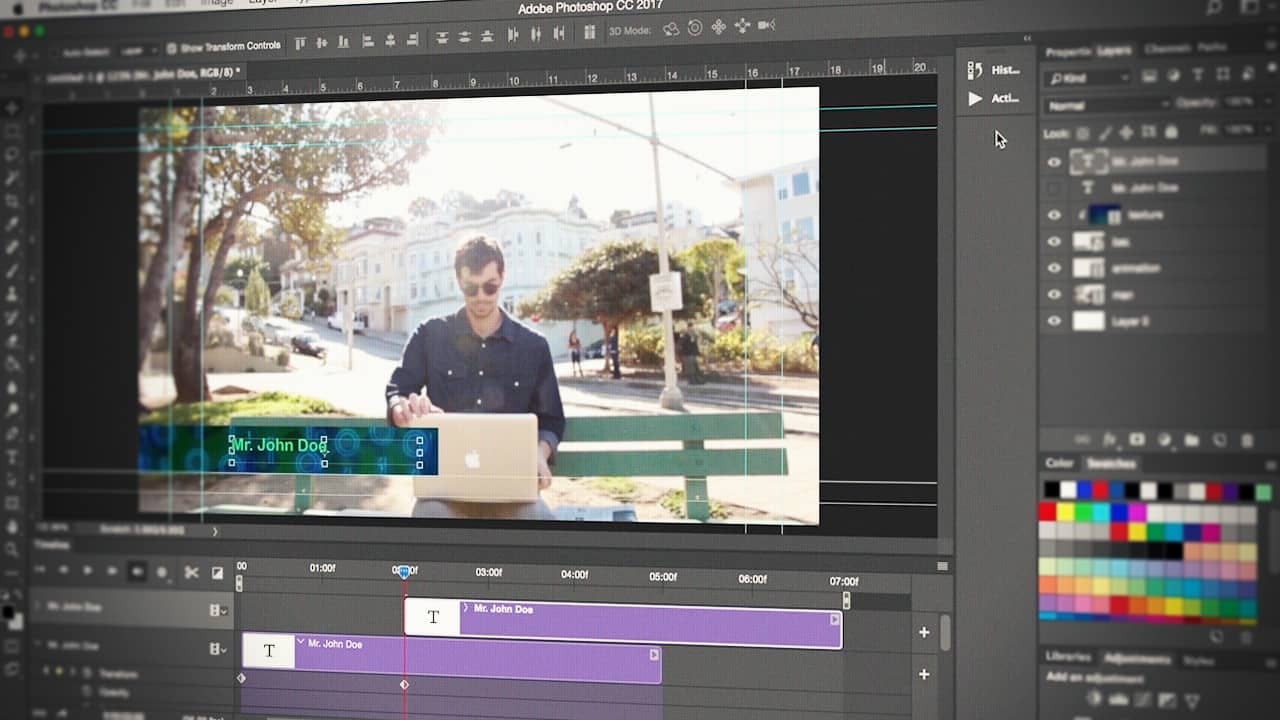Open the History panel icon
This screenshot has width=1280, height=720.
977,68
